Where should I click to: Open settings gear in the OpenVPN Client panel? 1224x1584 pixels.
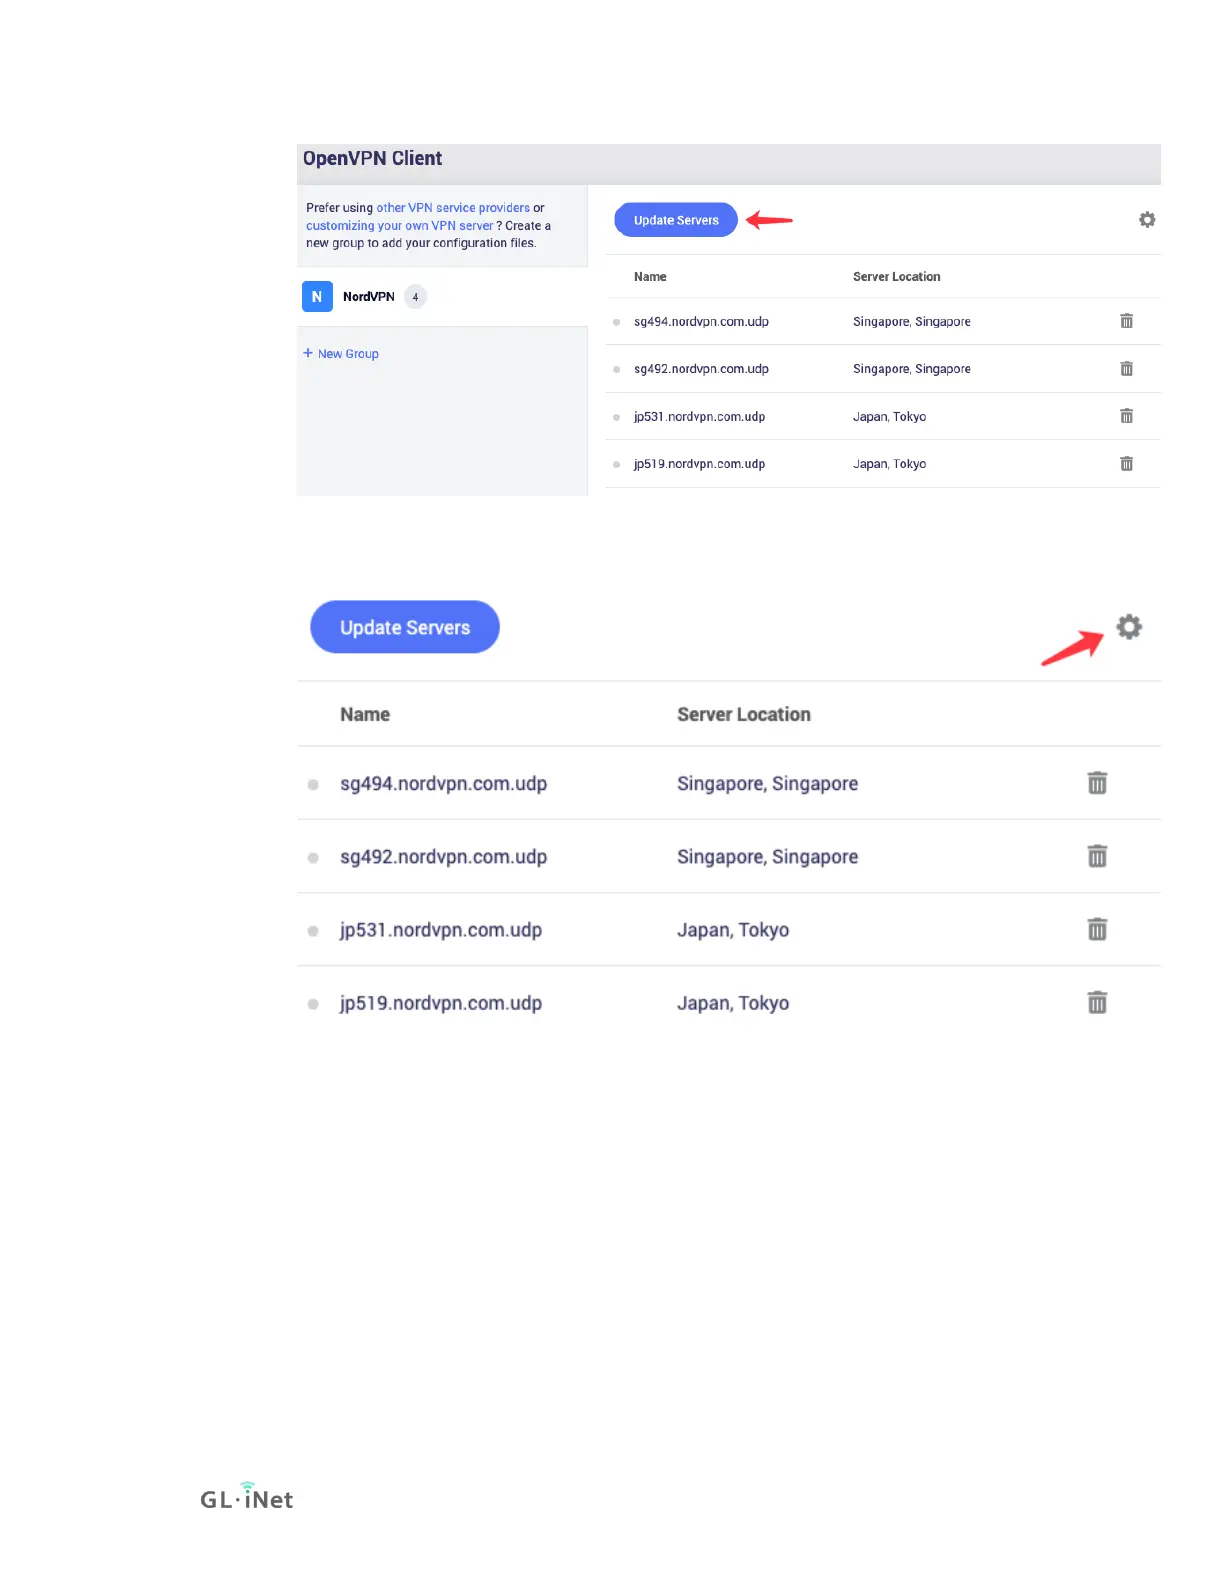point(1147,220)
